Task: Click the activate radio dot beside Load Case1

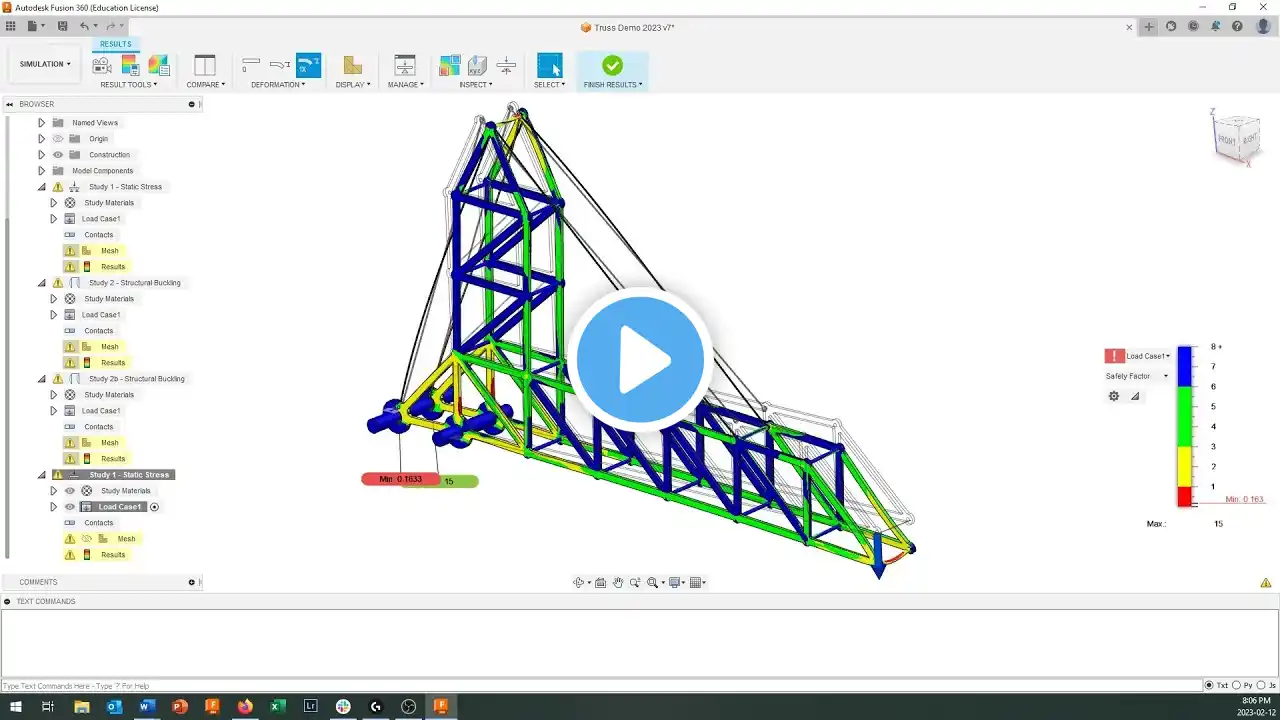Action: pyautogui.click(x=154, y=507)
